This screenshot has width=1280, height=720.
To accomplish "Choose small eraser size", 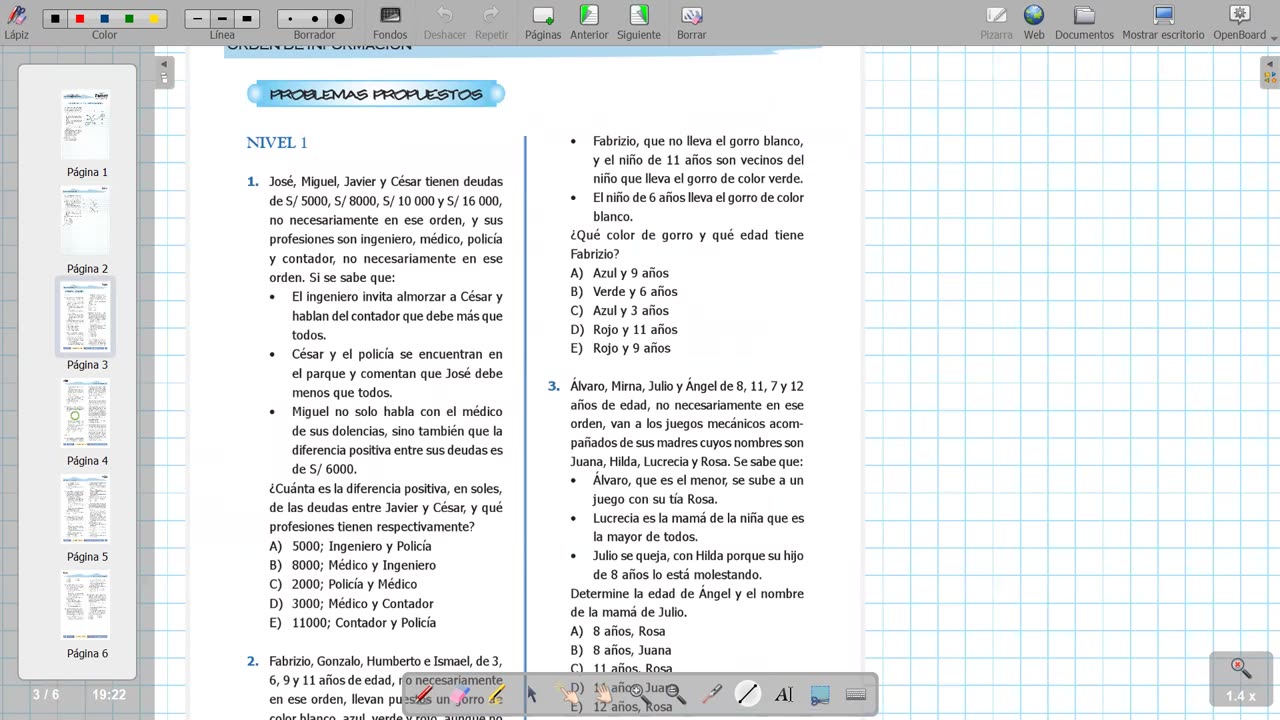I will tap(290, 19).
